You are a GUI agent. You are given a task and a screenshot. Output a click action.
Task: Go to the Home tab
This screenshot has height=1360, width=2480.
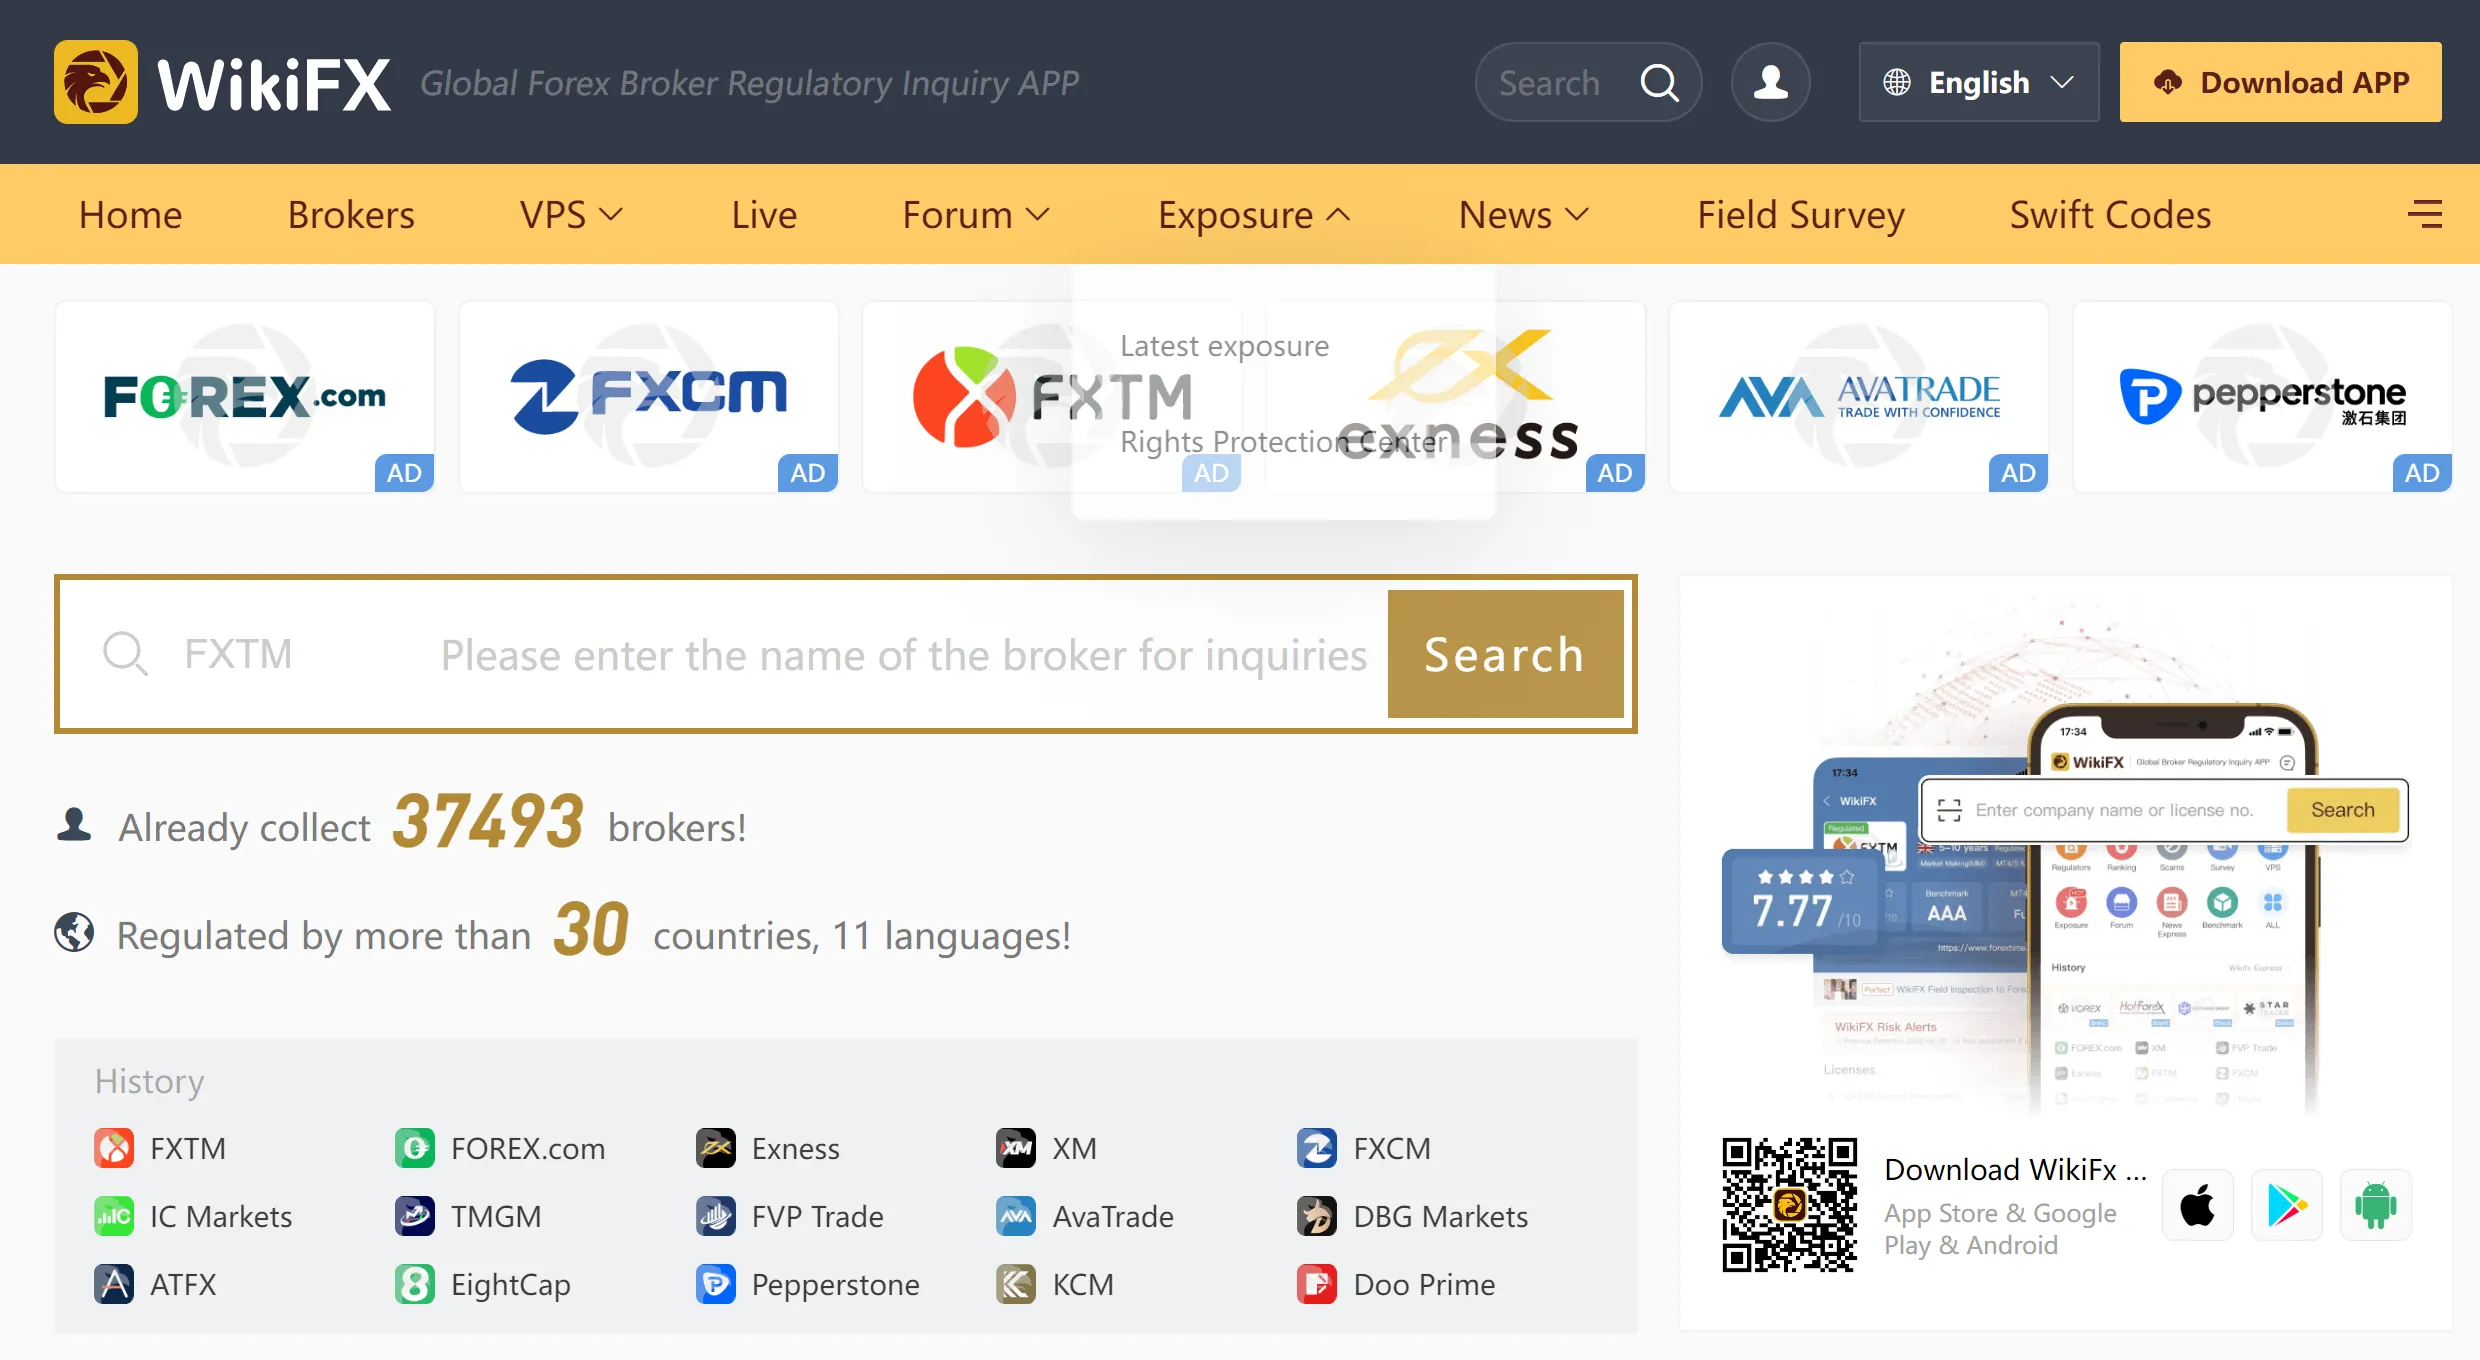(x=131, y=214)
